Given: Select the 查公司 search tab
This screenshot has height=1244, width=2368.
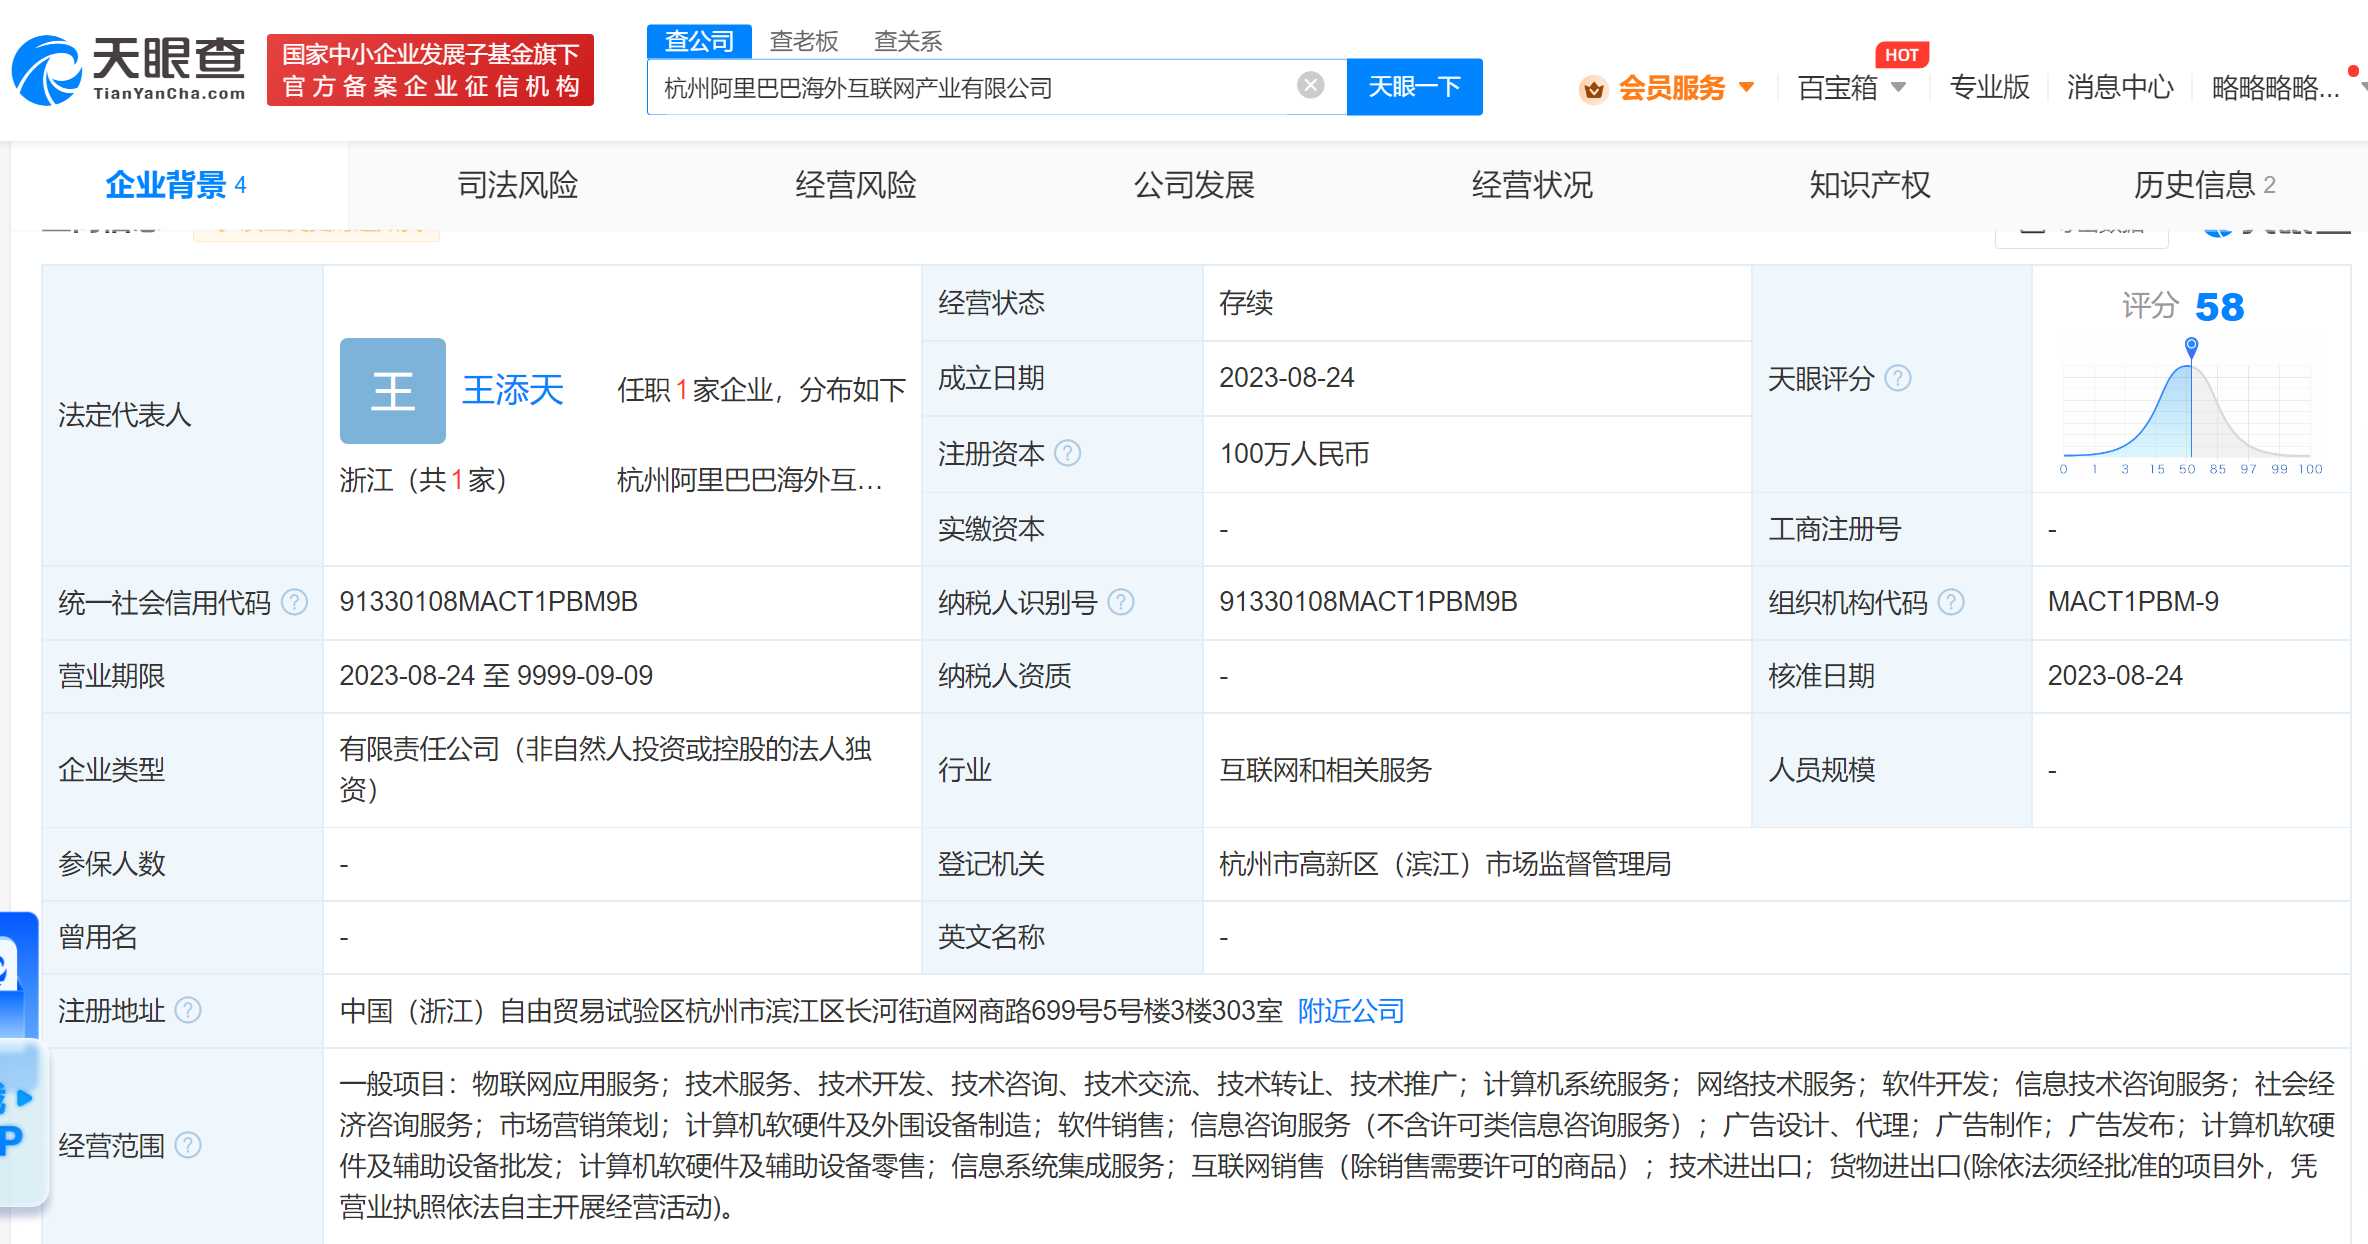Looking at the screenshot, I should point(700,41).
